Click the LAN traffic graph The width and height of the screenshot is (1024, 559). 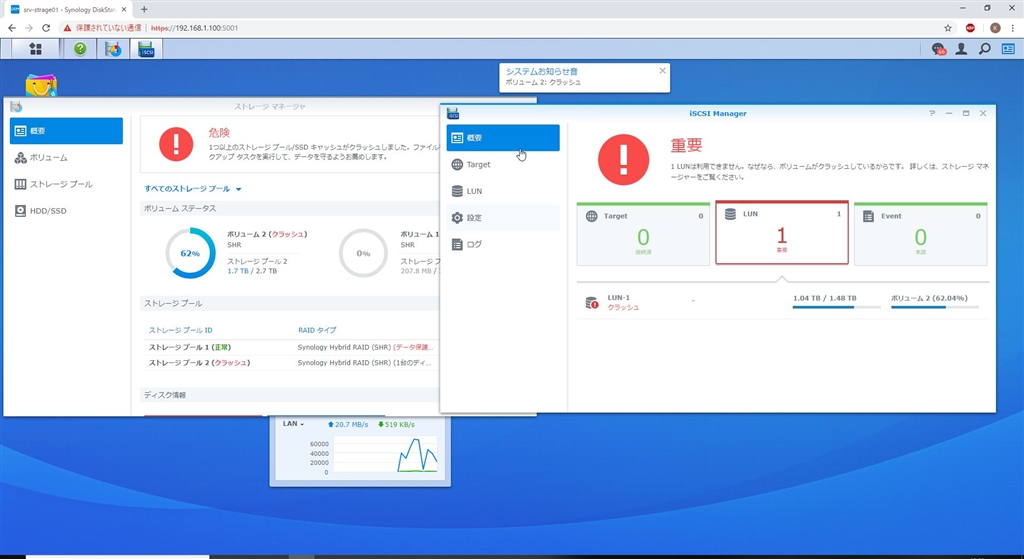pos(385,455)
